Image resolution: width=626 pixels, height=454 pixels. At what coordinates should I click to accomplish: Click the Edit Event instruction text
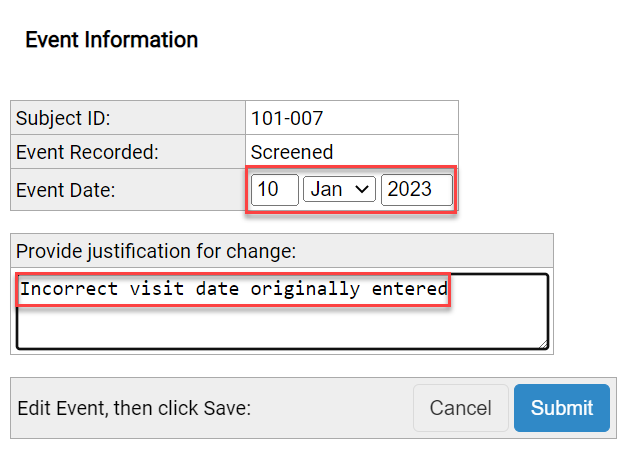134,408
